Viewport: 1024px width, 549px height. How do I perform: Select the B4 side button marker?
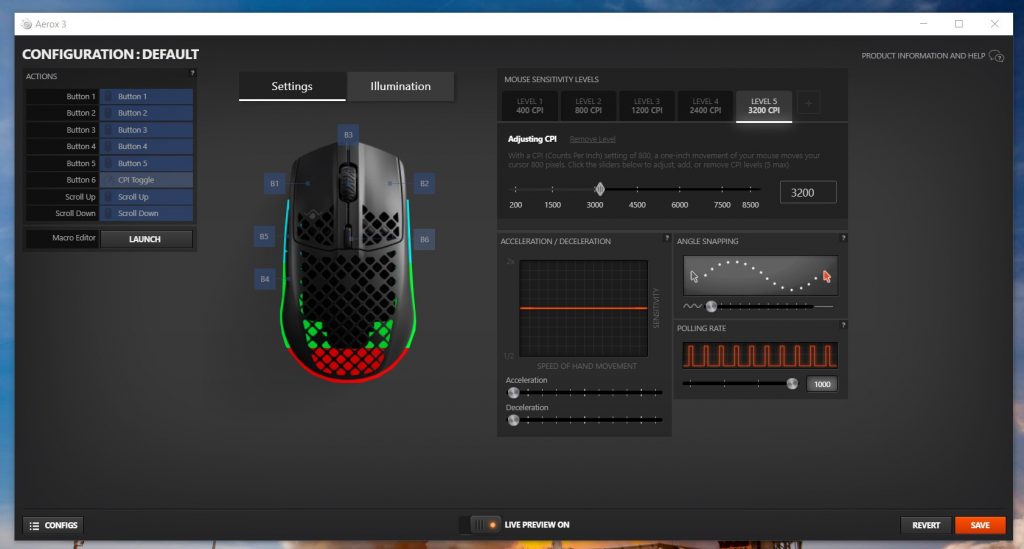[x=264, y=279]
